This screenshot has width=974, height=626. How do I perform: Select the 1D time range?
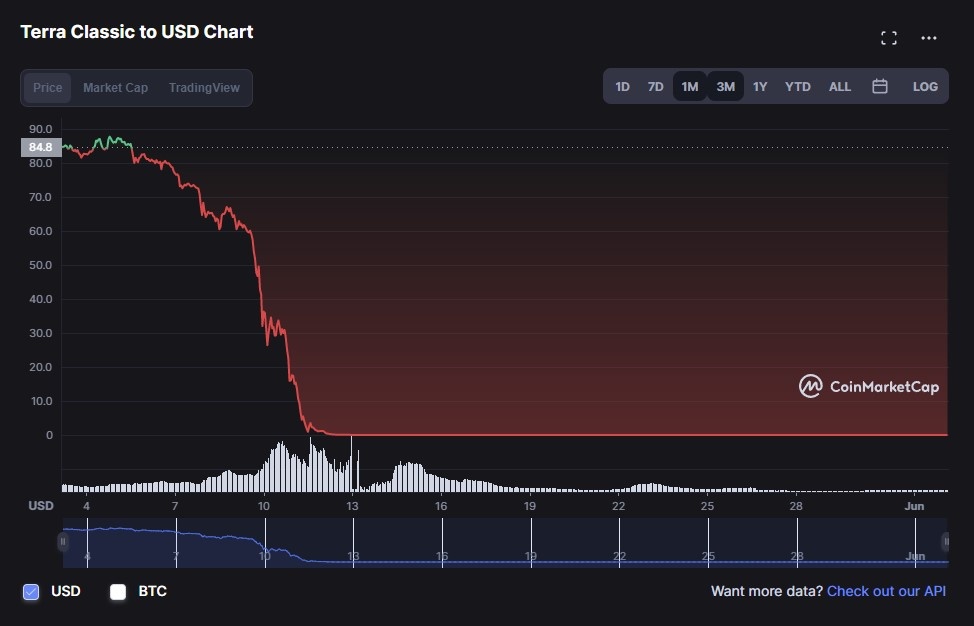click(622, 87)
